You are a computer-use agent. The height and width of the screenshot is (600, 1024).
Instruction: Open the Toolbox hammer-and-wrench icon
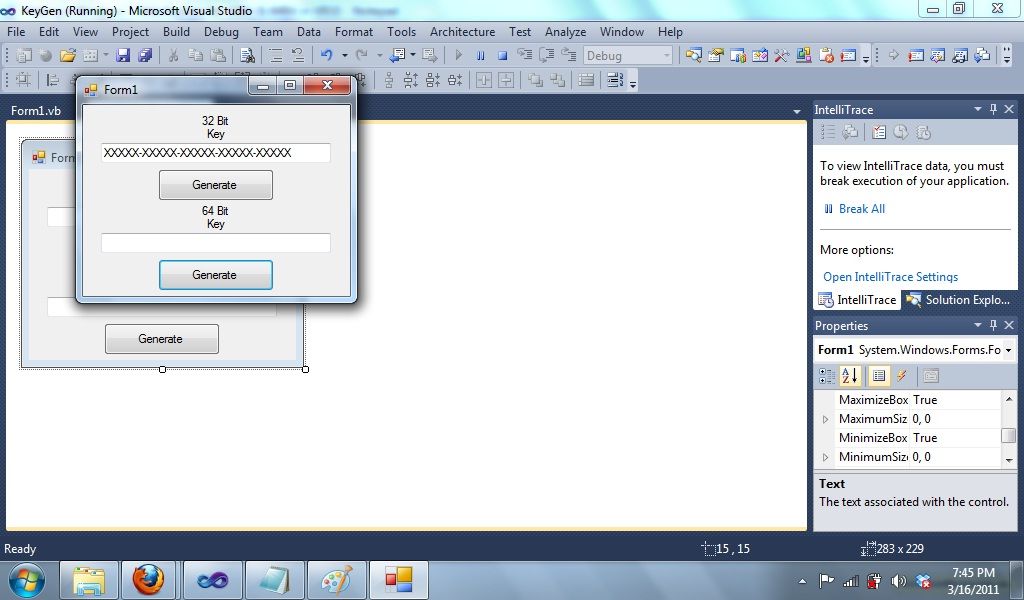coord(782,56)
